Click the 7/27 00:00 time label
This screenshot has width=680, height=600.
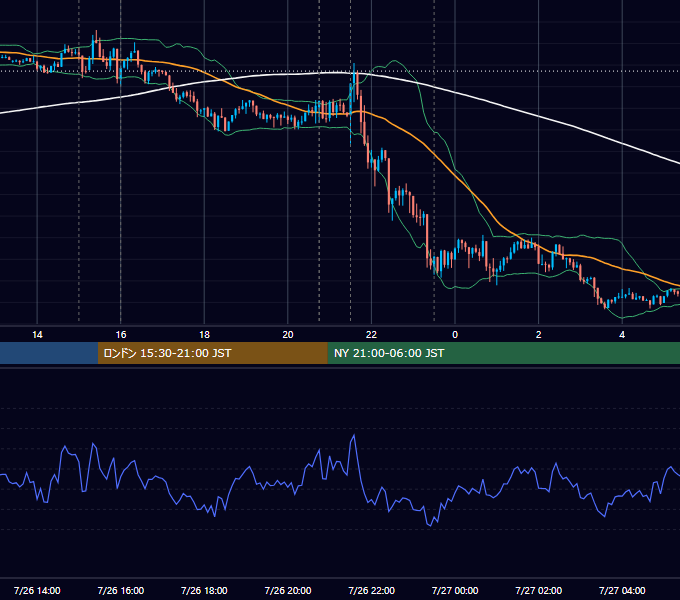tap(455, 590)
